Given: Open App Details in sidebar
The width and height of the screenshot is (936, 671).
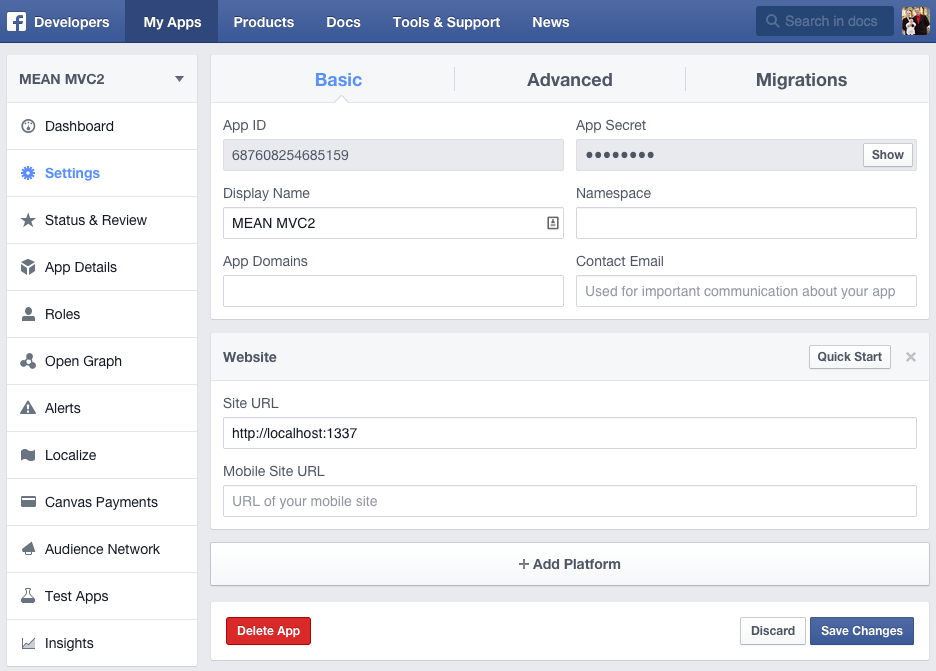Looking at the screenshot, I should (102, 267).
